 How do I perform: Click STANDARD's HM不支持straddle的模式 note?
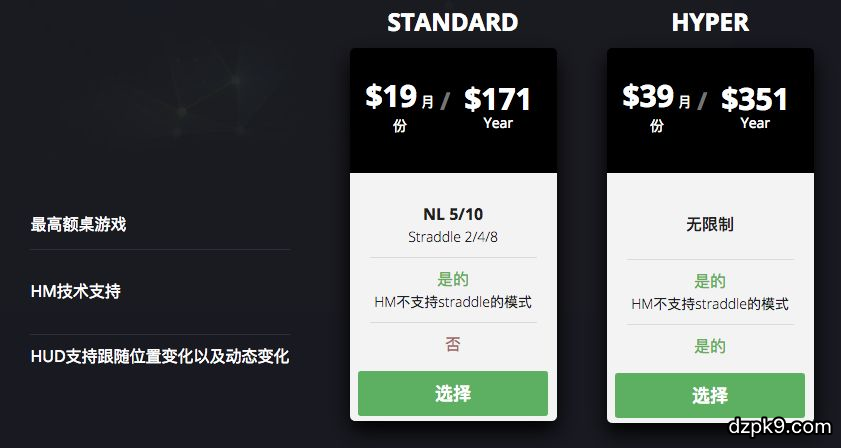click(453, 301)
